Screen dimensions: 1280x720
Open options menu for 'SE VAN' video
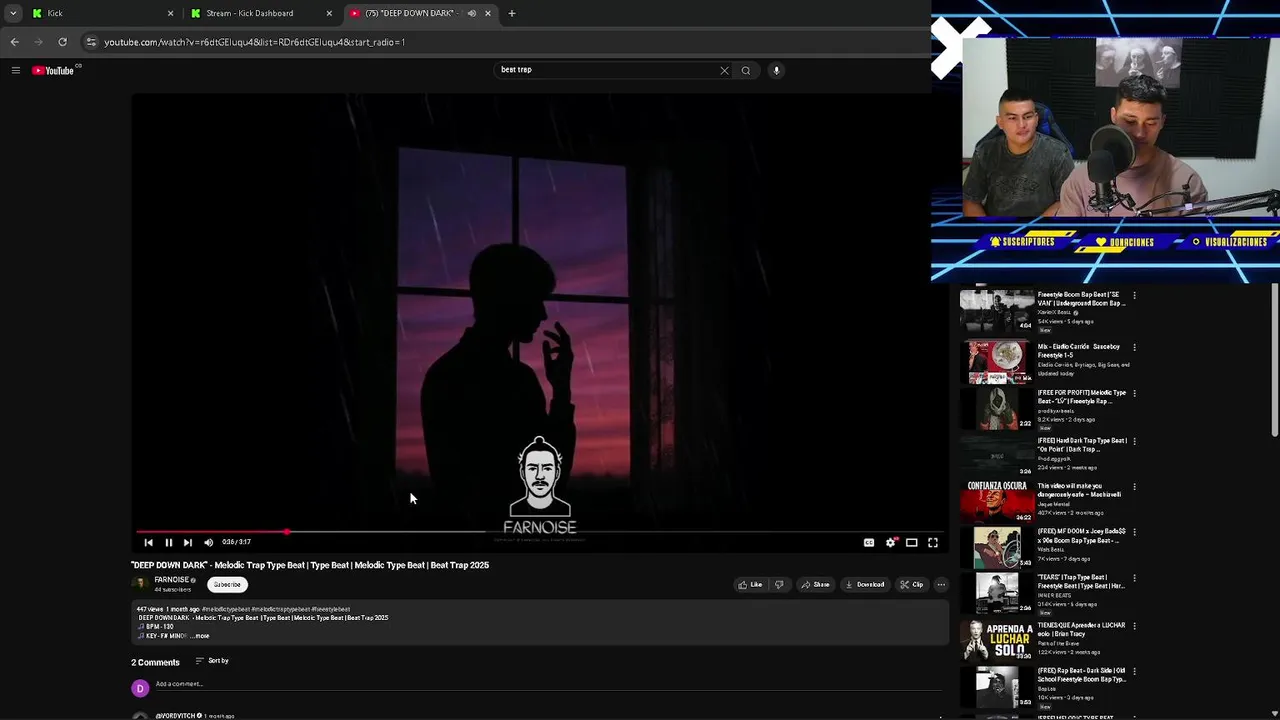tap(1134, 296)
